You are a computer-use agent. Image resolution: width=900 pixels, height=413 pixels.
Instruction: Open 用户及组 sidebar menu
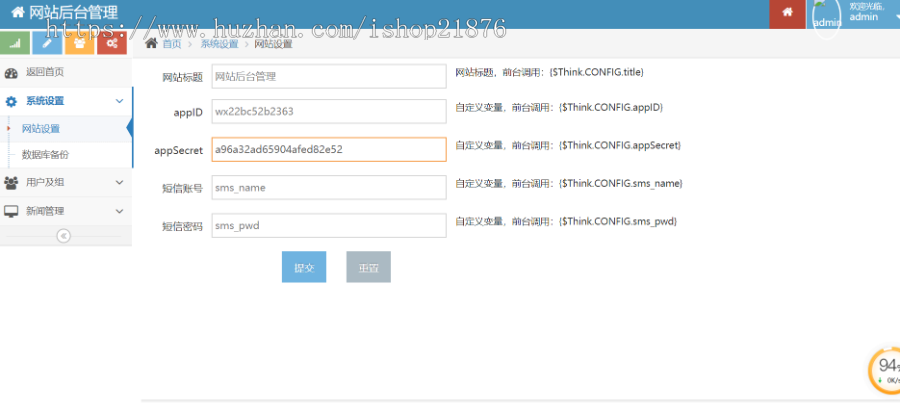pos(66,182)
